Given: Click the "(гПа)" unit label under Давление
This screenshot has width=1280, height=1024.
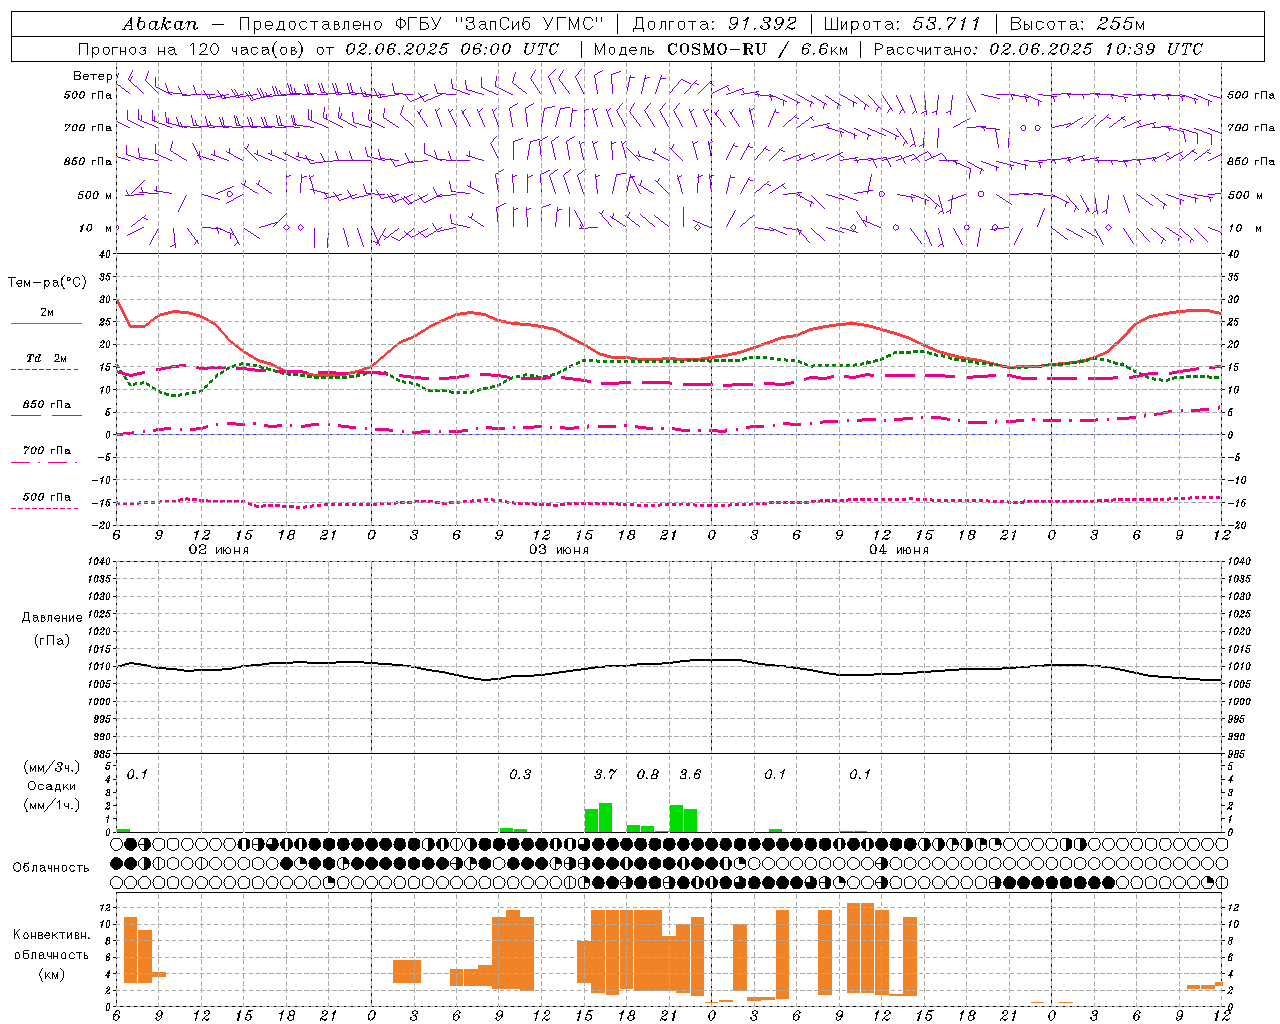Looking at the screenshot, I should [x=51, y=640].
